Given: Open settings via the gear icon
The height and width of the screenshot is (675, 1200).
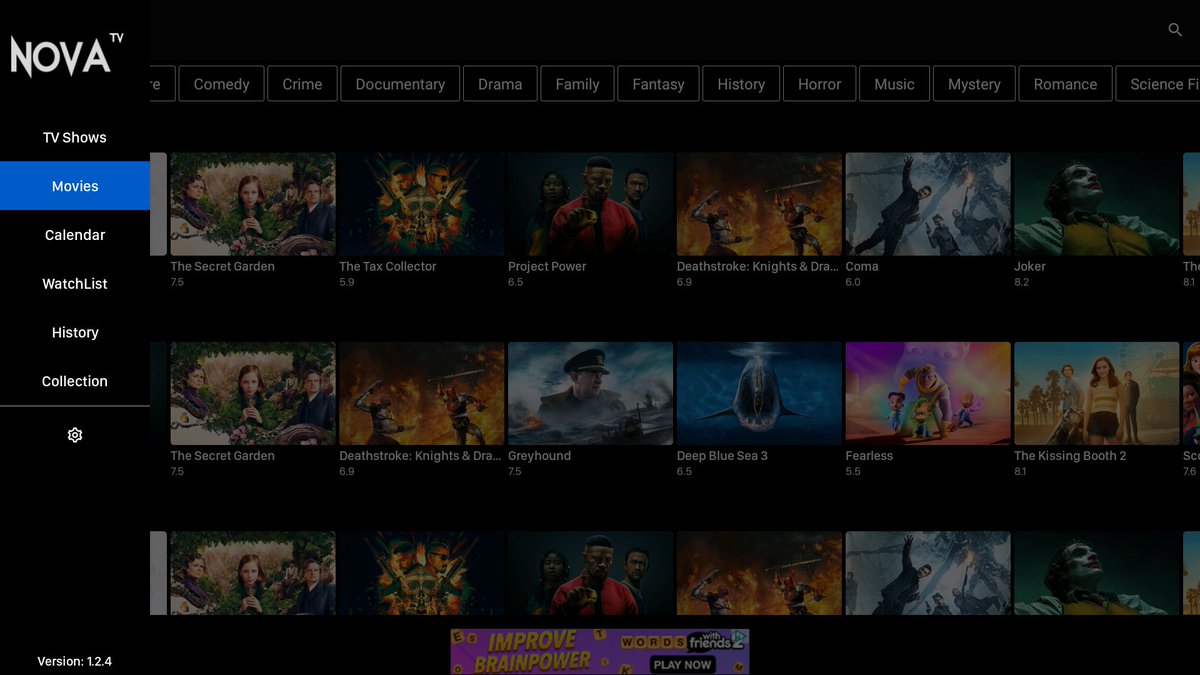Looking at the screenshot, I should tap(74, 435).
